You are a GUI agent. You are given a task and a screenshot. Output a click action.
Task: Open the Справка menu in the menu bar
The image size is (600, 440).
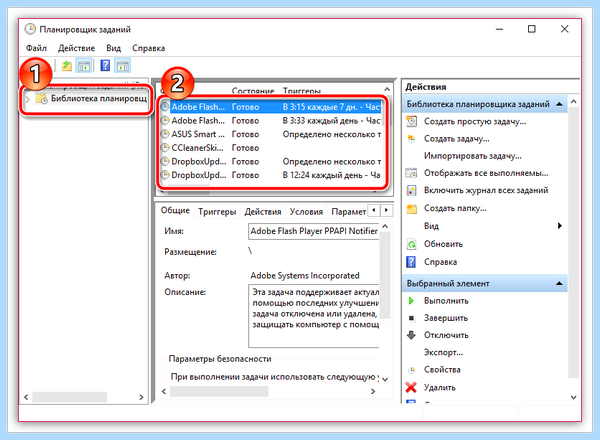(148, 48)
